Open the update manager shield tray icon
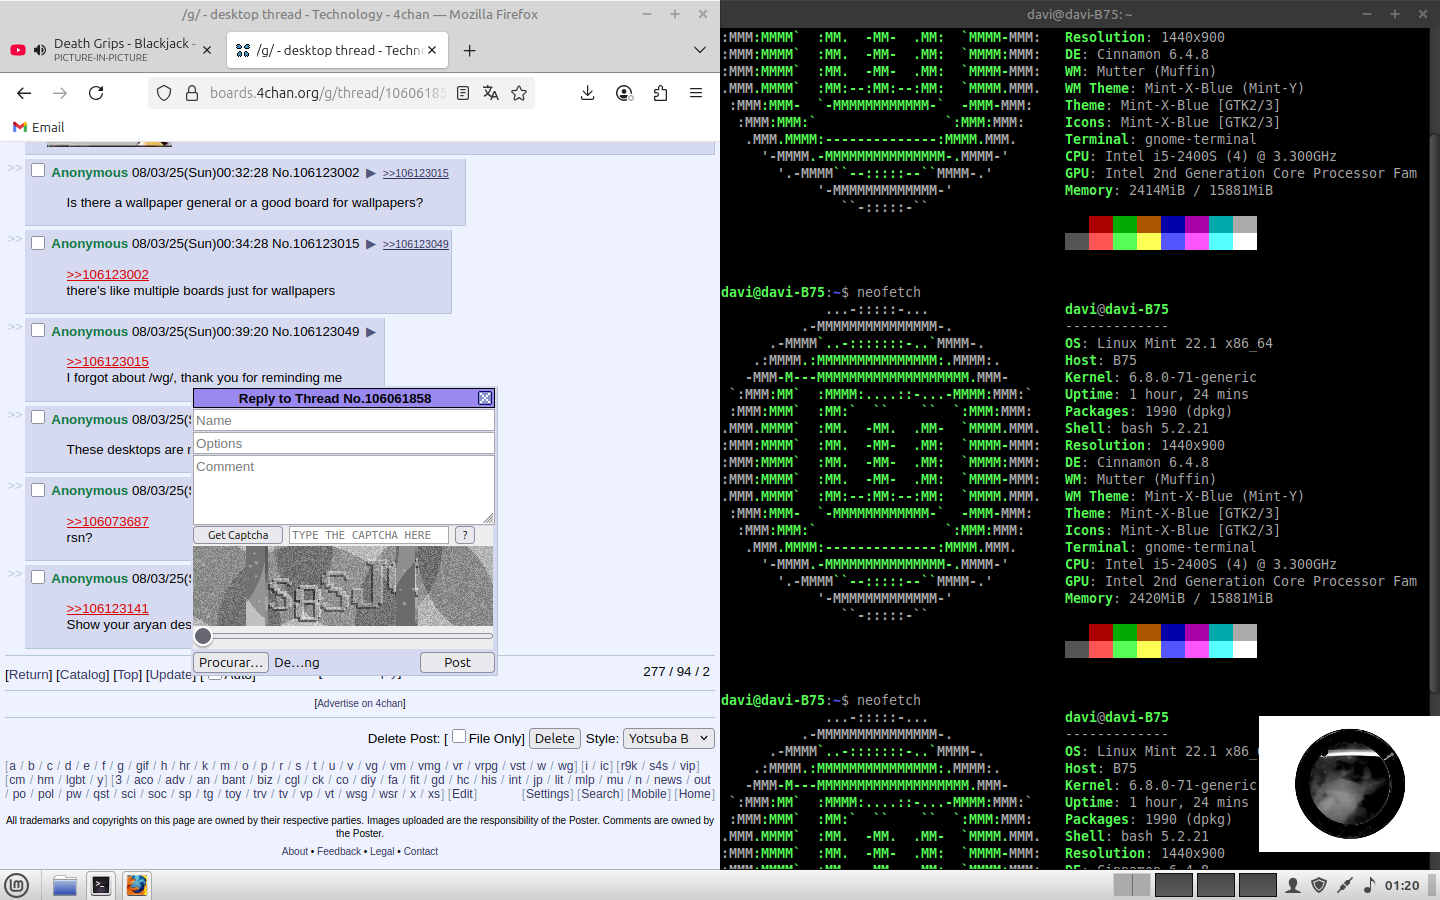Screen dimensions: 1440x900 [1319, 885]
